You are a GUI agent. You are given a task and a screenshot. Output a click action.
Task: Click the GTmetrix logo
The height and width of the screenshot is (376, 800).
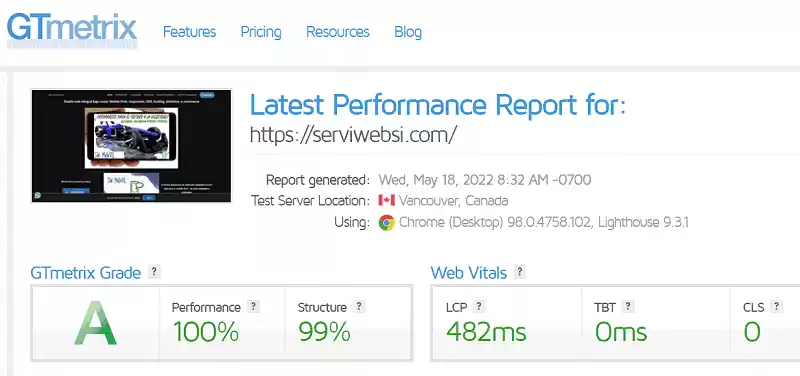point(72,31)
